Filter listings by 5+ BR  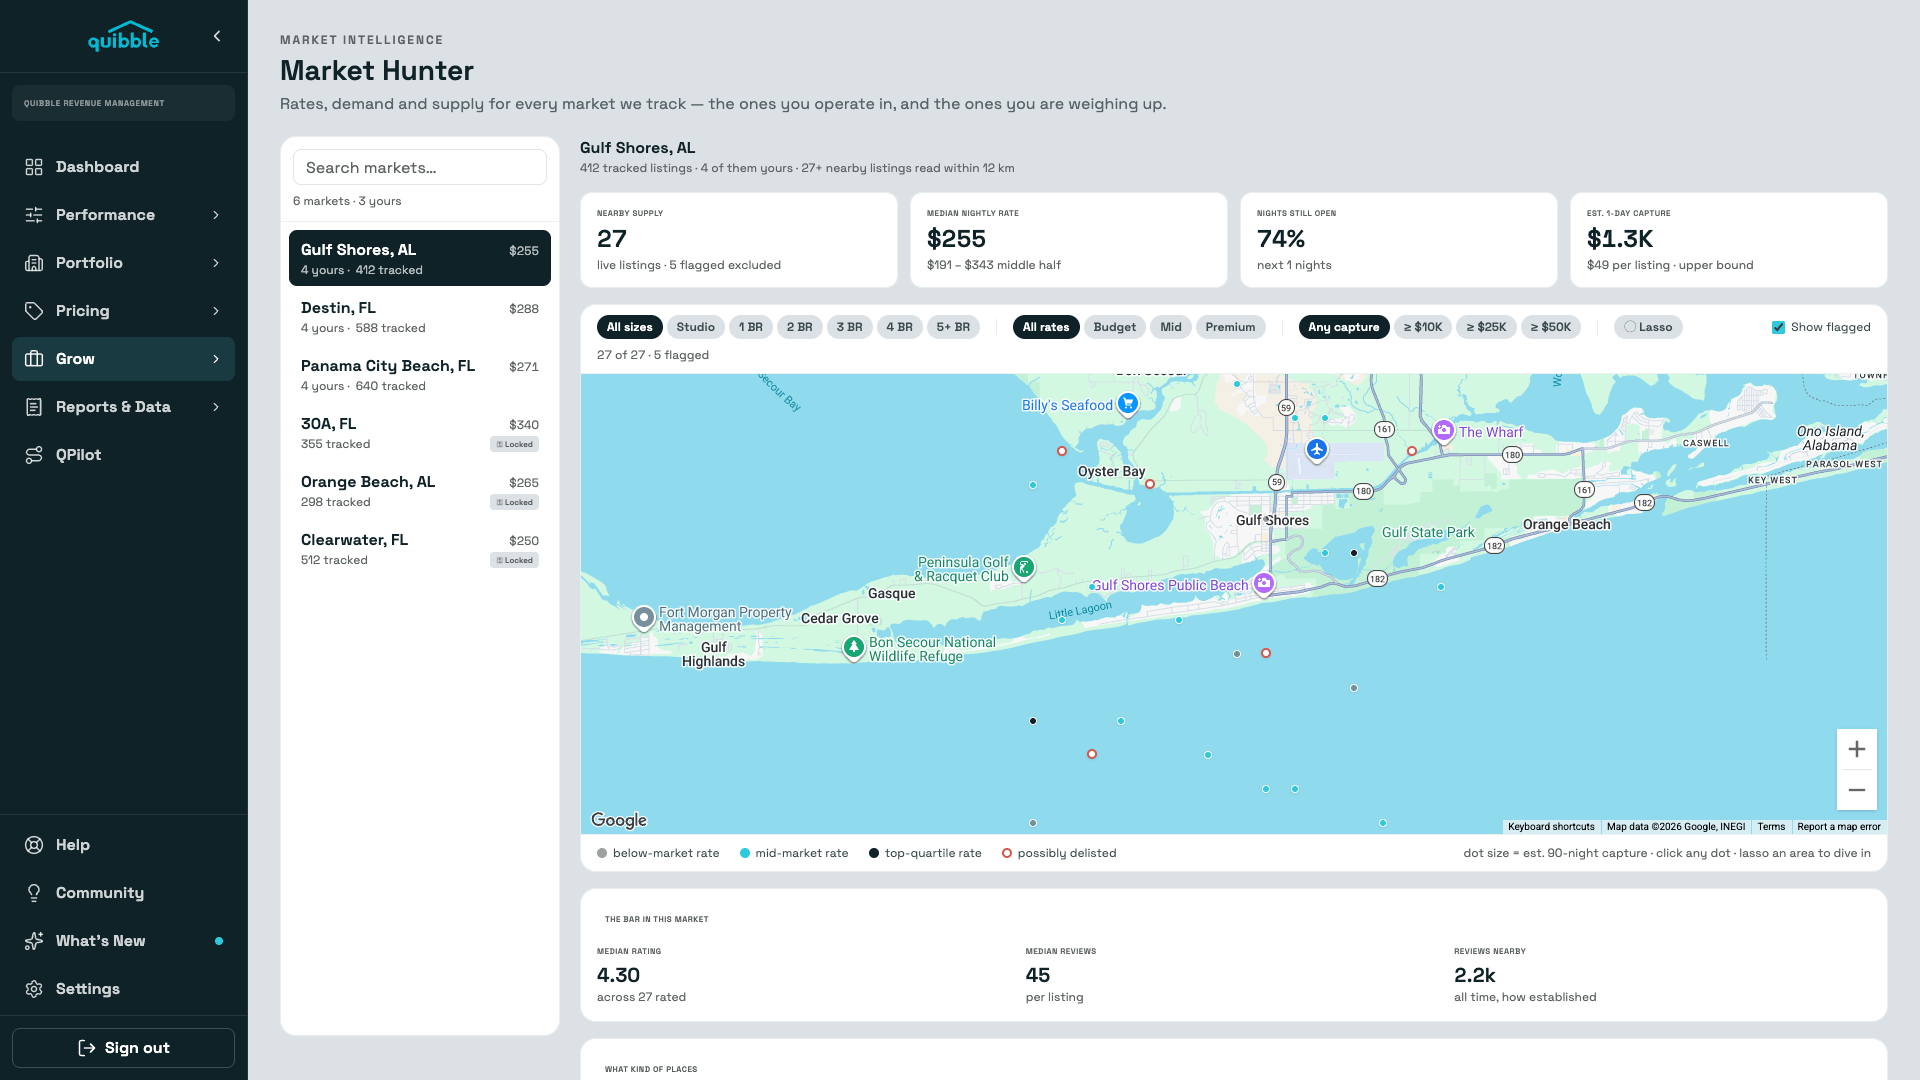click(953, 327)
